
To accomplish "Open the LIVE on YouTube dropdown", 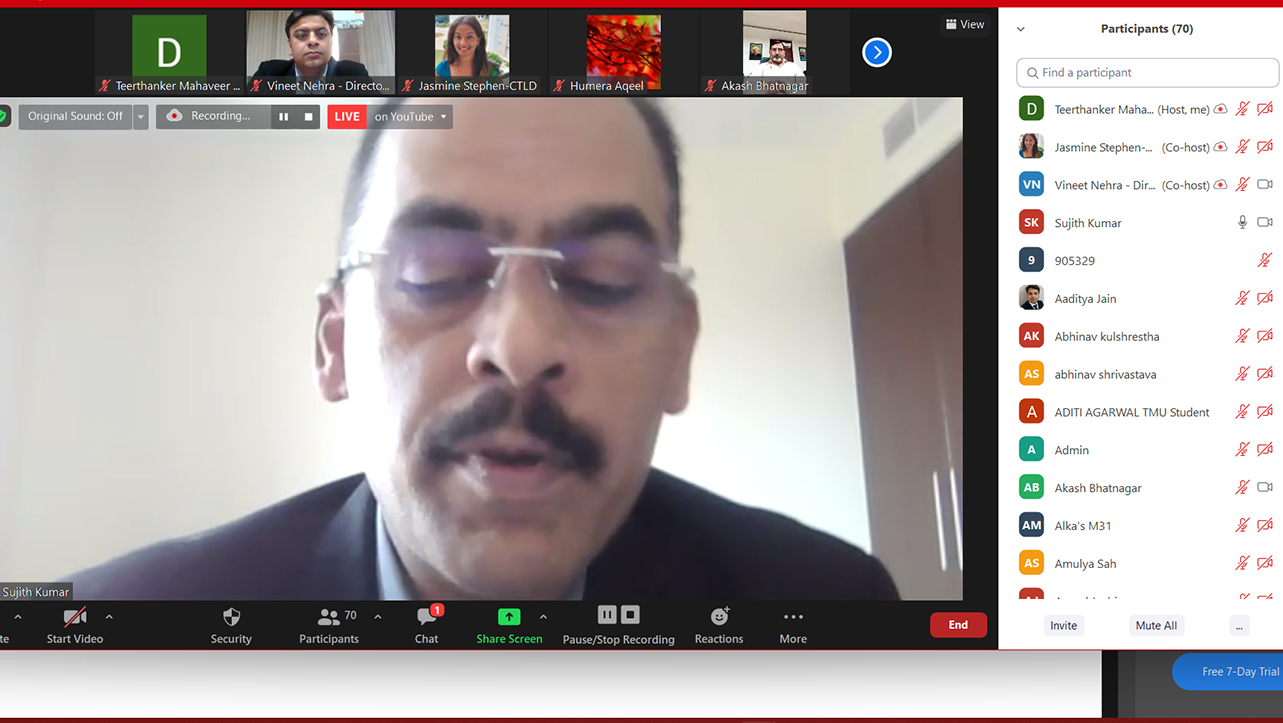I will (443, 117).
